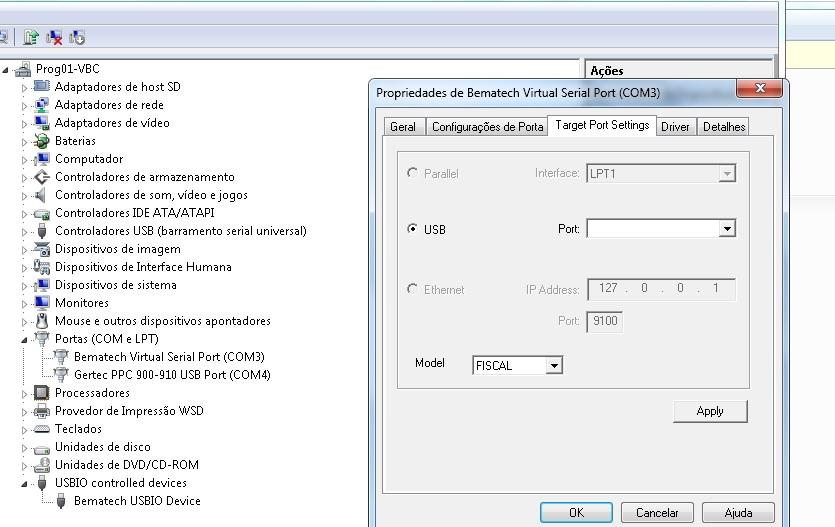
Task: Open the Detalhes tab
Action: point(724,127)
